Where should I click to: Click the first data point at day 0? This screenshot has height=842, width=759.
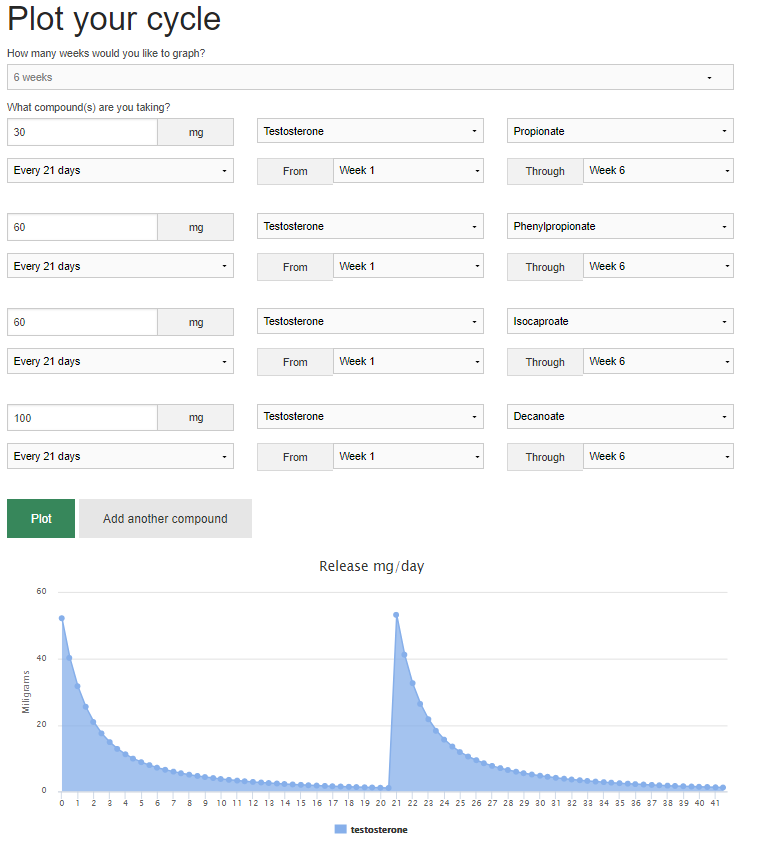(62, 618)
